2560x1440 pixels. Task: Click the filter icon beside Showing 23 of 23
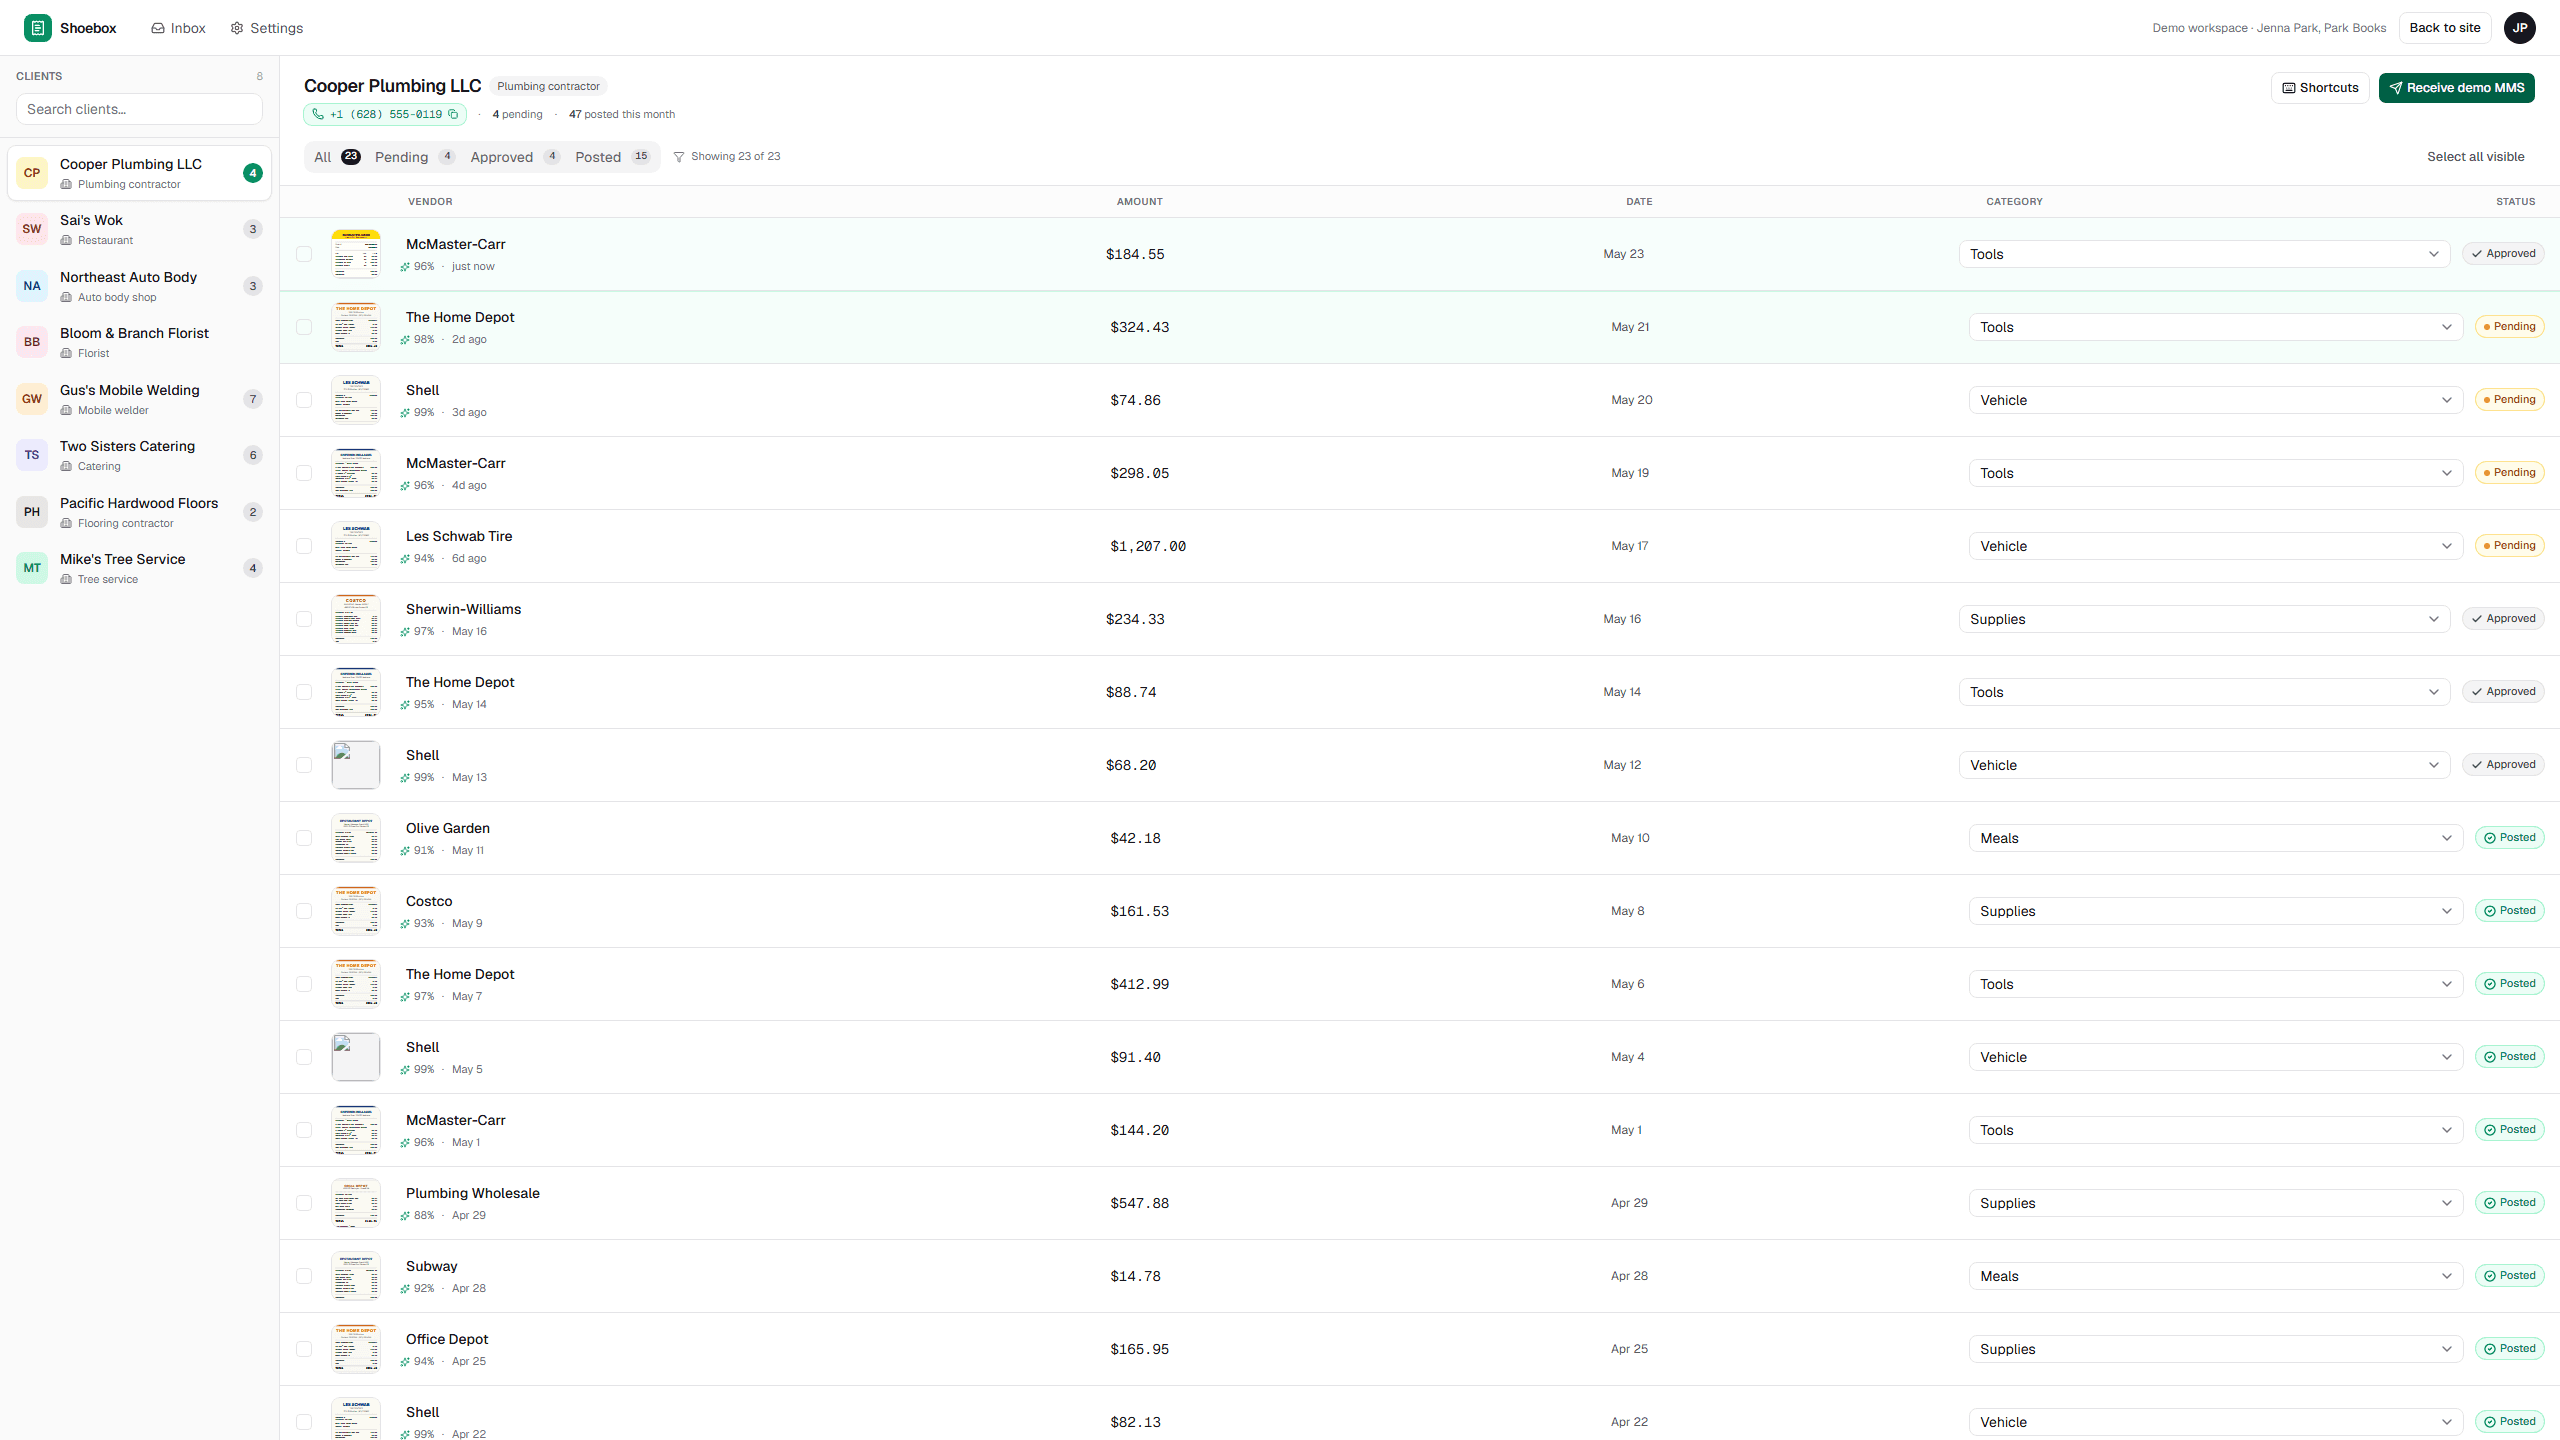click(x=679, y=157)
